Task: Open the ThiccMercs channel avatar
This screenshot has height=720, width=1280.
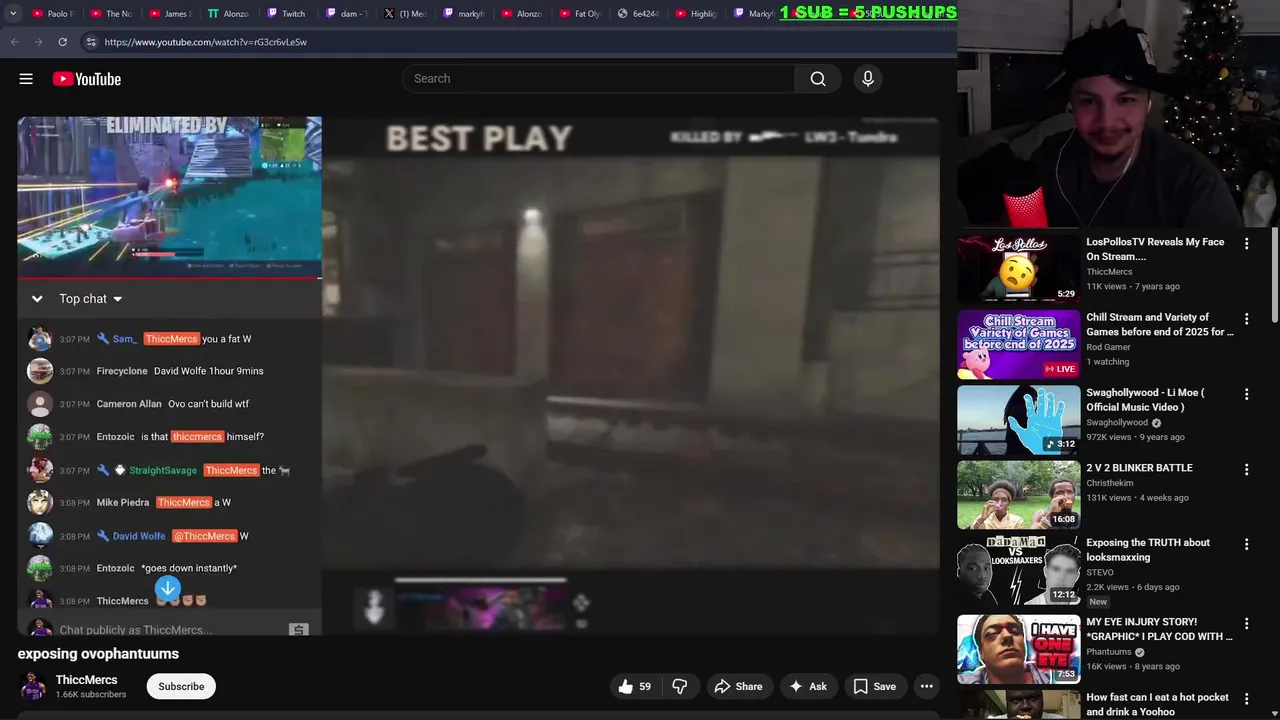Action: coord(33,686)
